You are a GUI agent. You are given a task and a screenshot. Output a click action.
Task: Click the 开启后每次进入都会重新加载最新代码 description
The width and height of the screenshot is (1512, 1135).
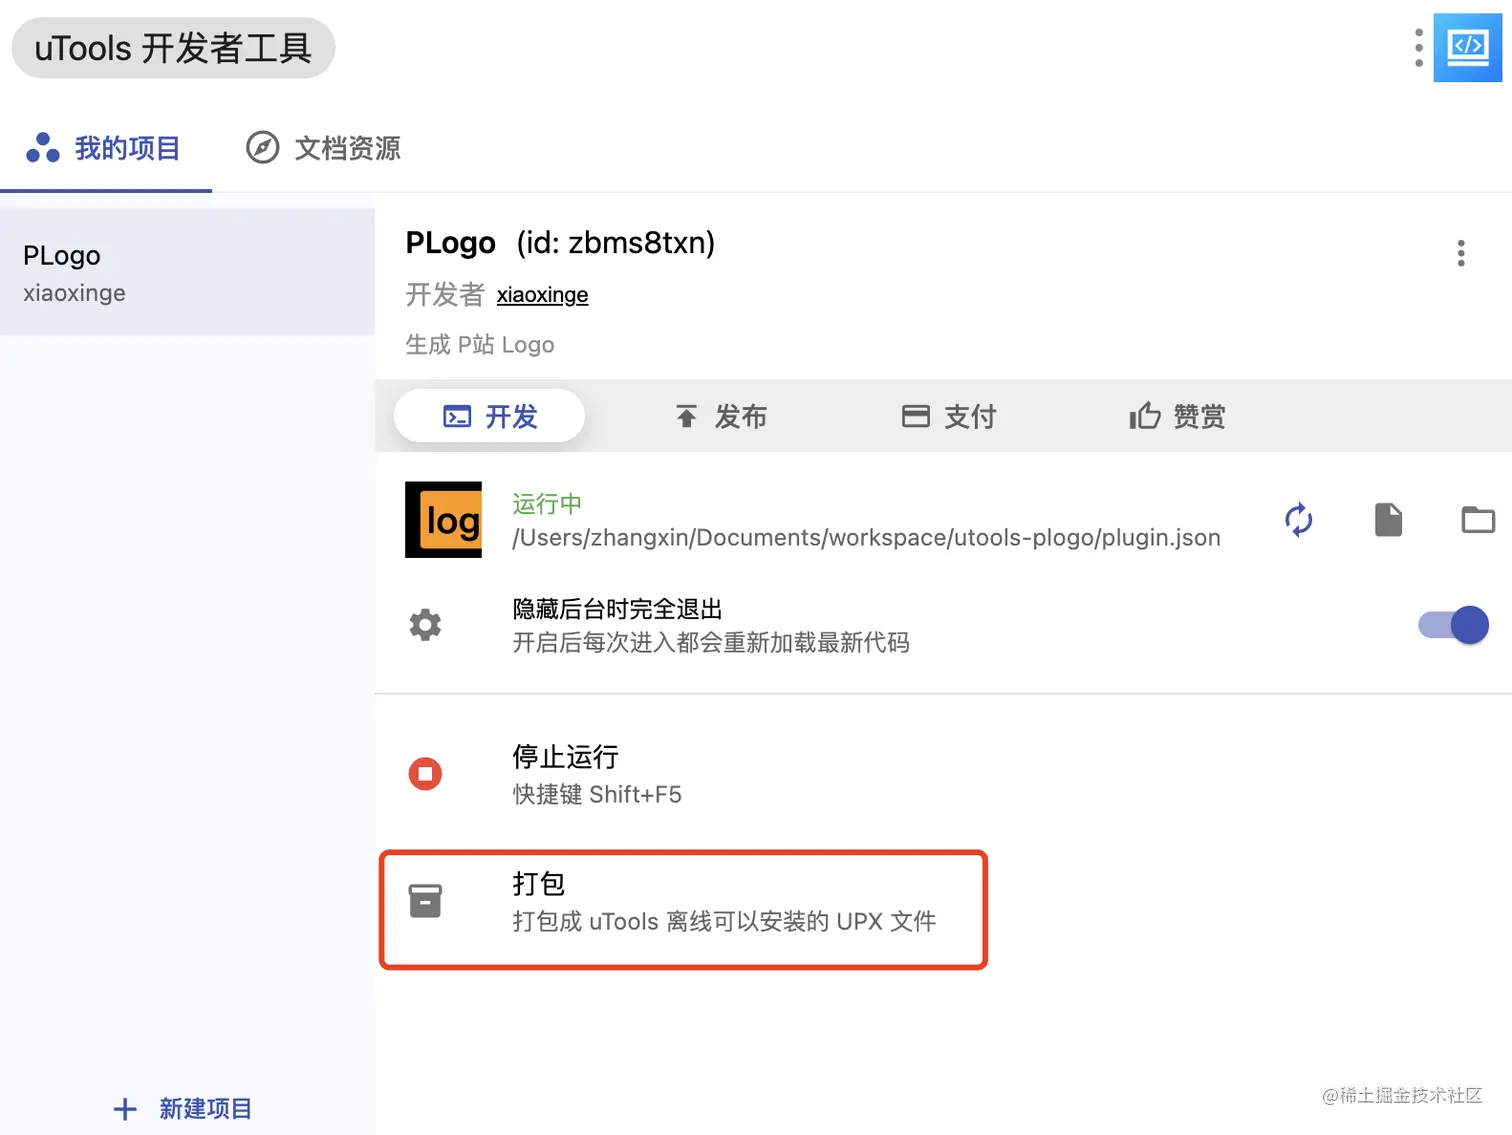coord(711,642)
